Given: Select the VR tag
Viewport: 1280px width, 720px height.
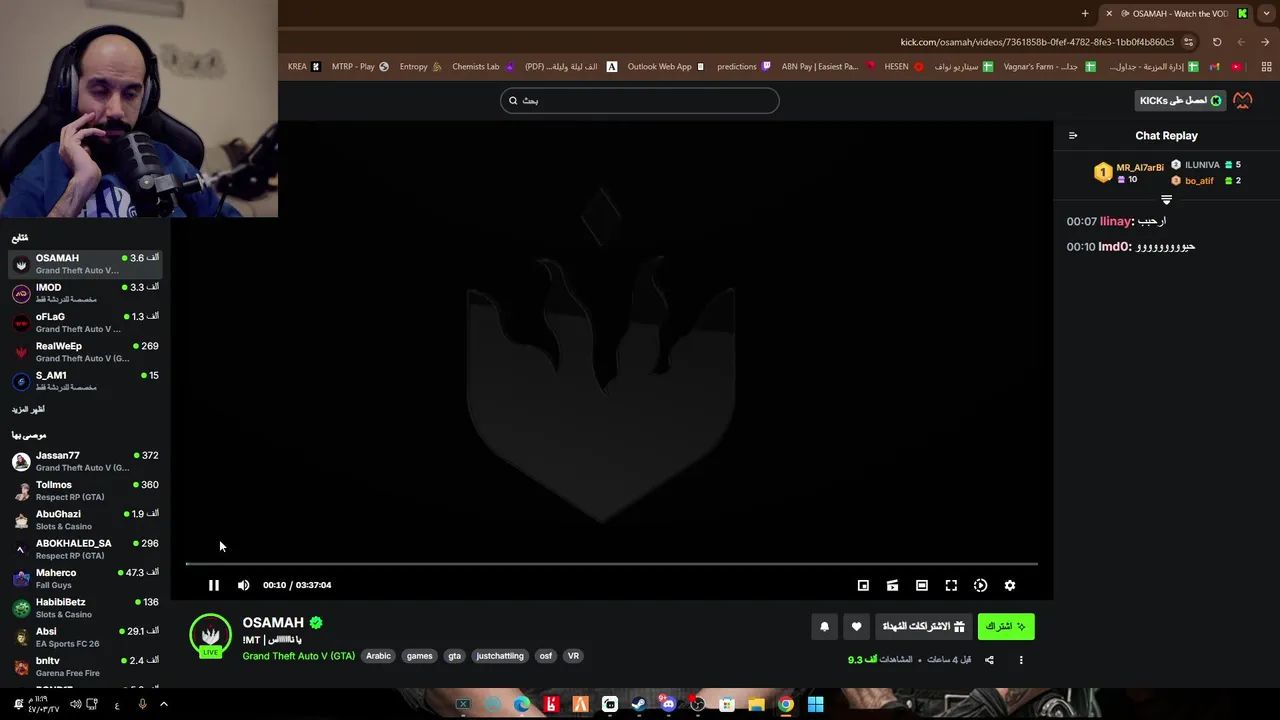Looking at the screenshot, I should (573, 656).
